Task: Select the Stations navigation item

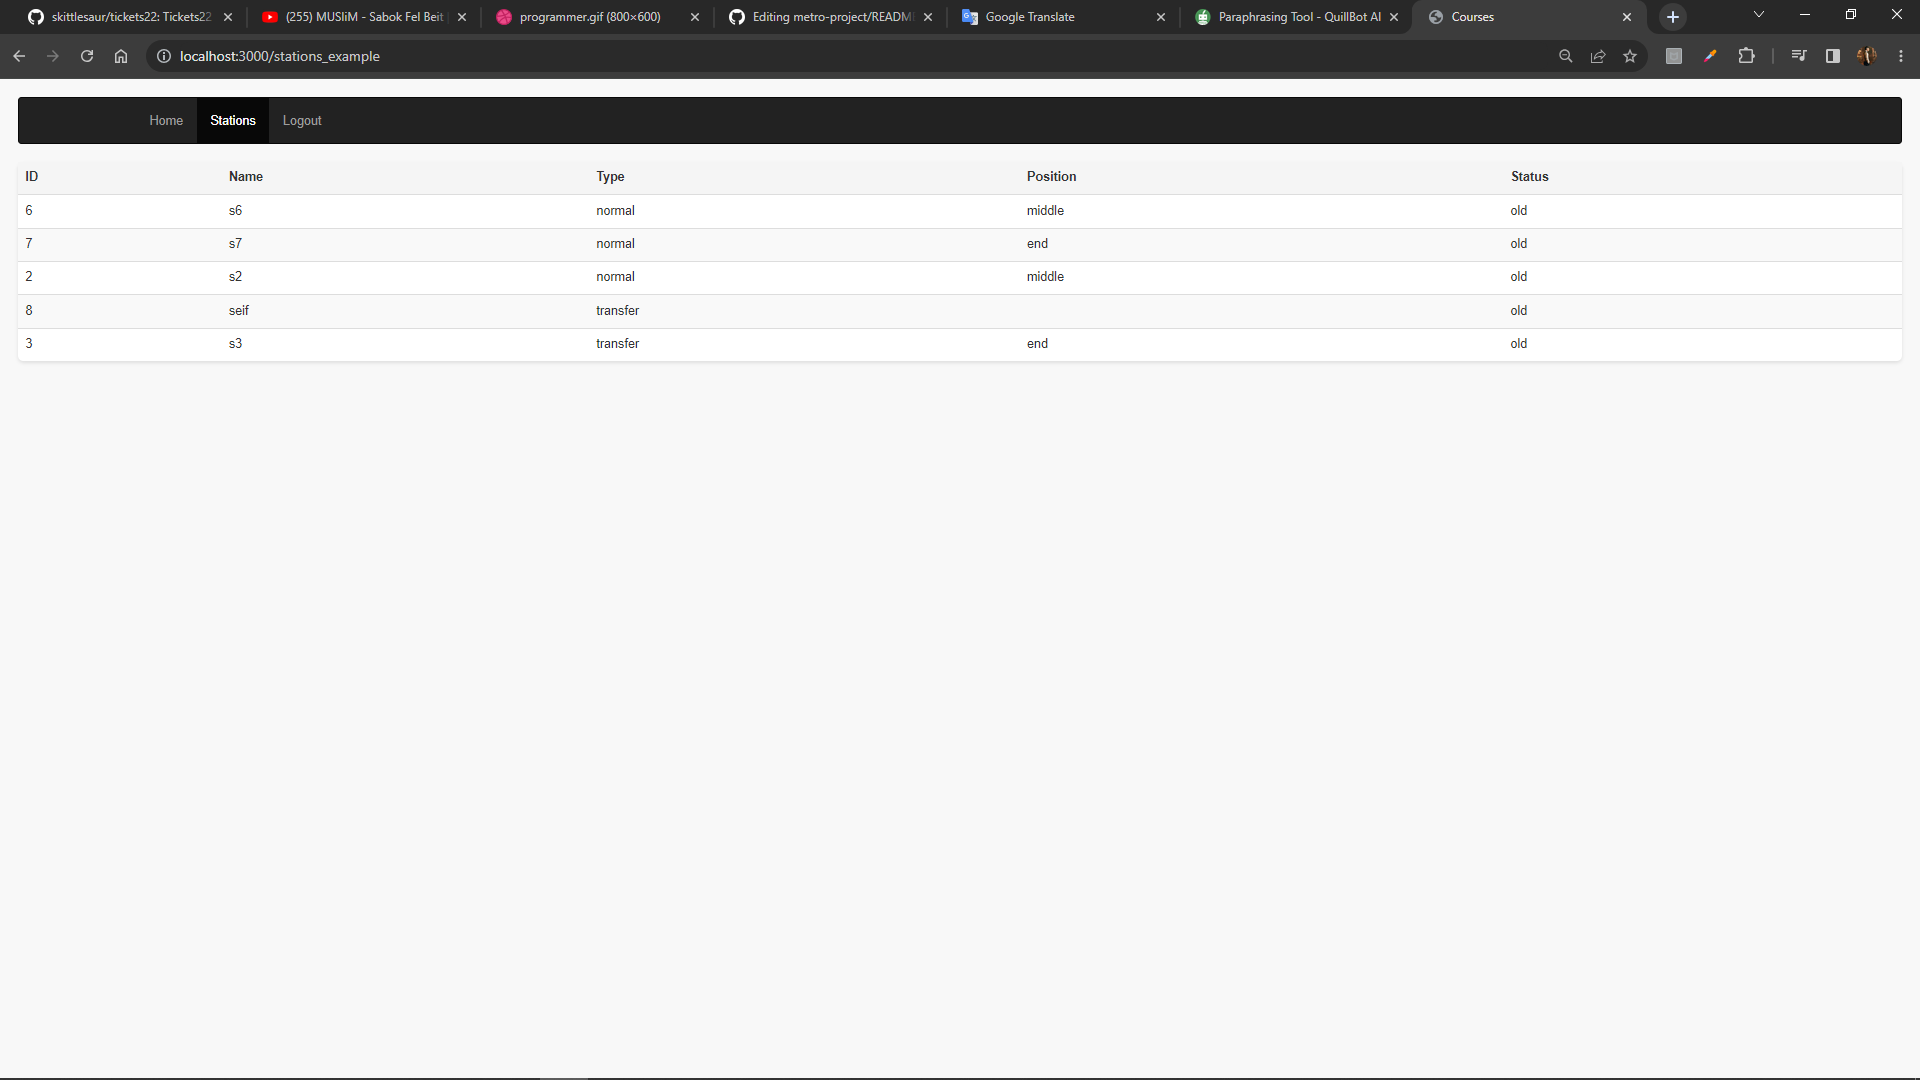Action: (232, 120)
